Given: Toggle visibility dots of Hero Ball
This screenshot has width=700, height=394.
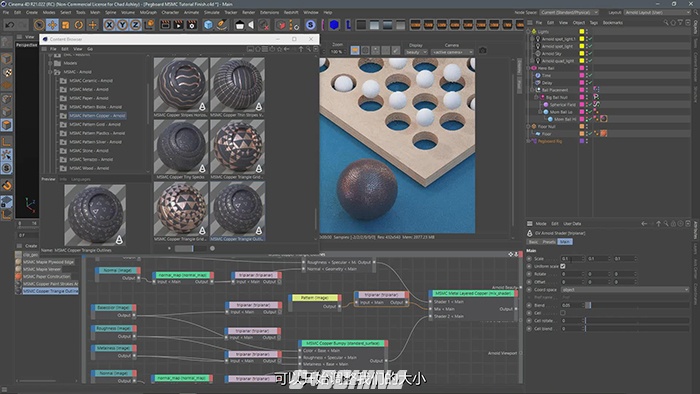Looking at the screenshot, I should click(x=587, y=68).
